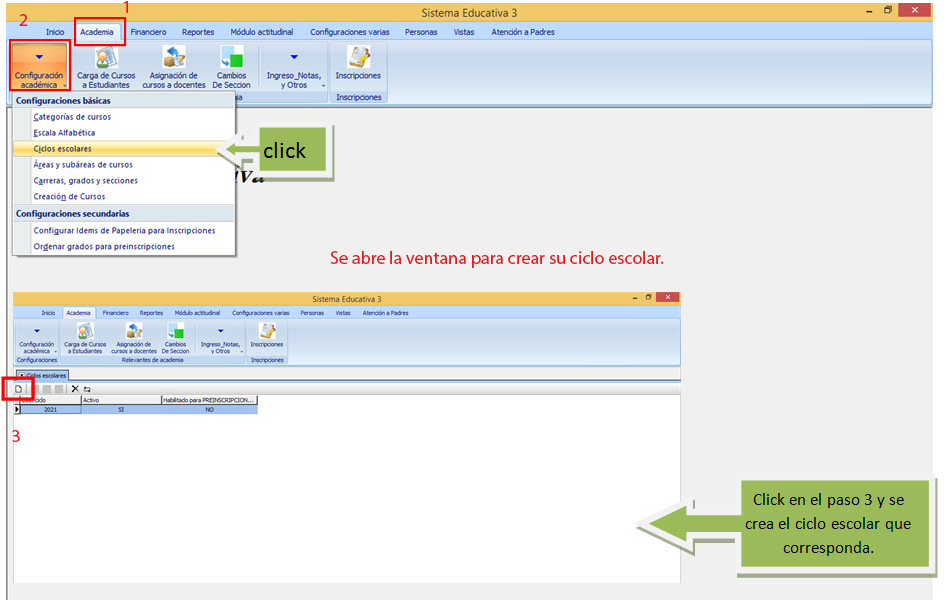The image size is (944, 600).
Task: Choose Categorías de cursos menu entry
Action: click(x=72, y=117)
